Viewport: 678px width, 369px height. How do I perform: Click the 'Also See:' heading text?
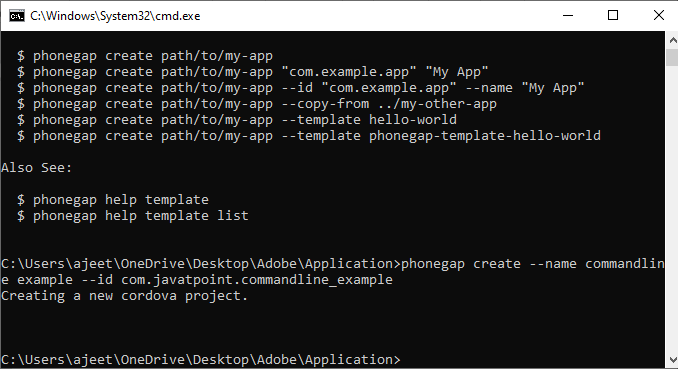point(36,168)
